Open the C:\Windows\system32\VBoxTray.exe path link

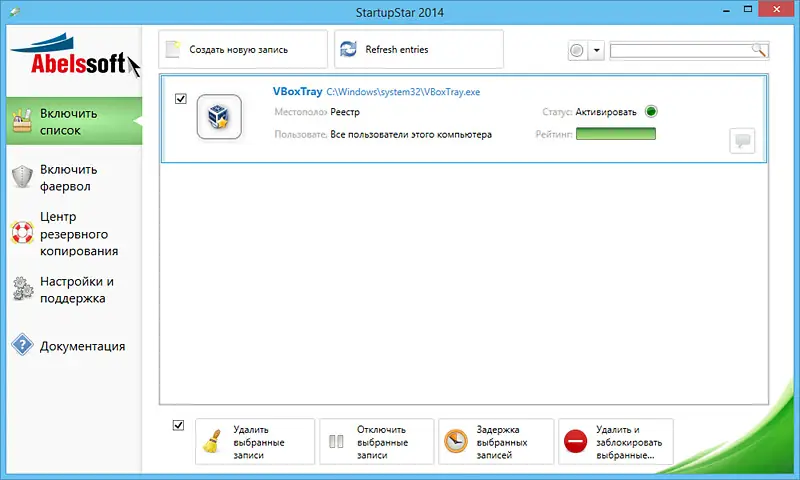[403, 92]
